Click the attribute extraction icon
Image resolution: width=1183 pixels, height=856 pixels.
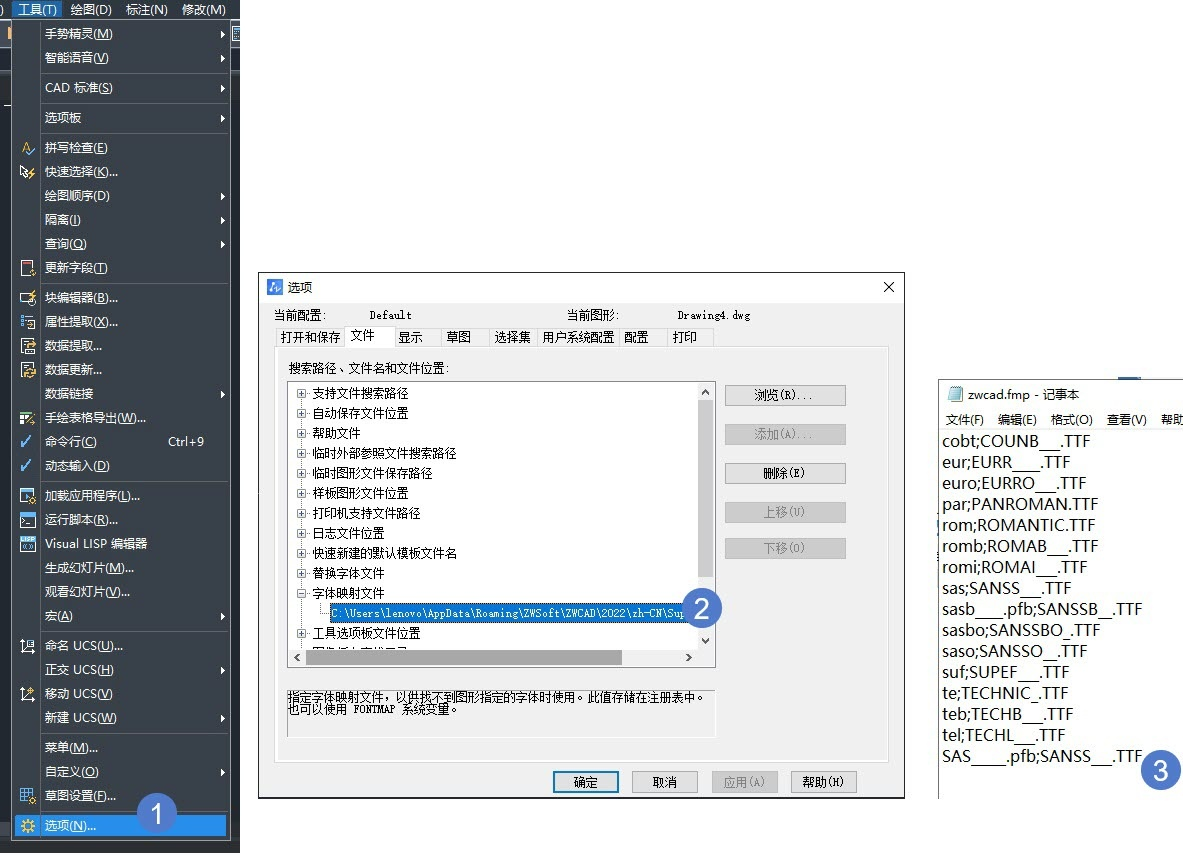coord(27,322)
